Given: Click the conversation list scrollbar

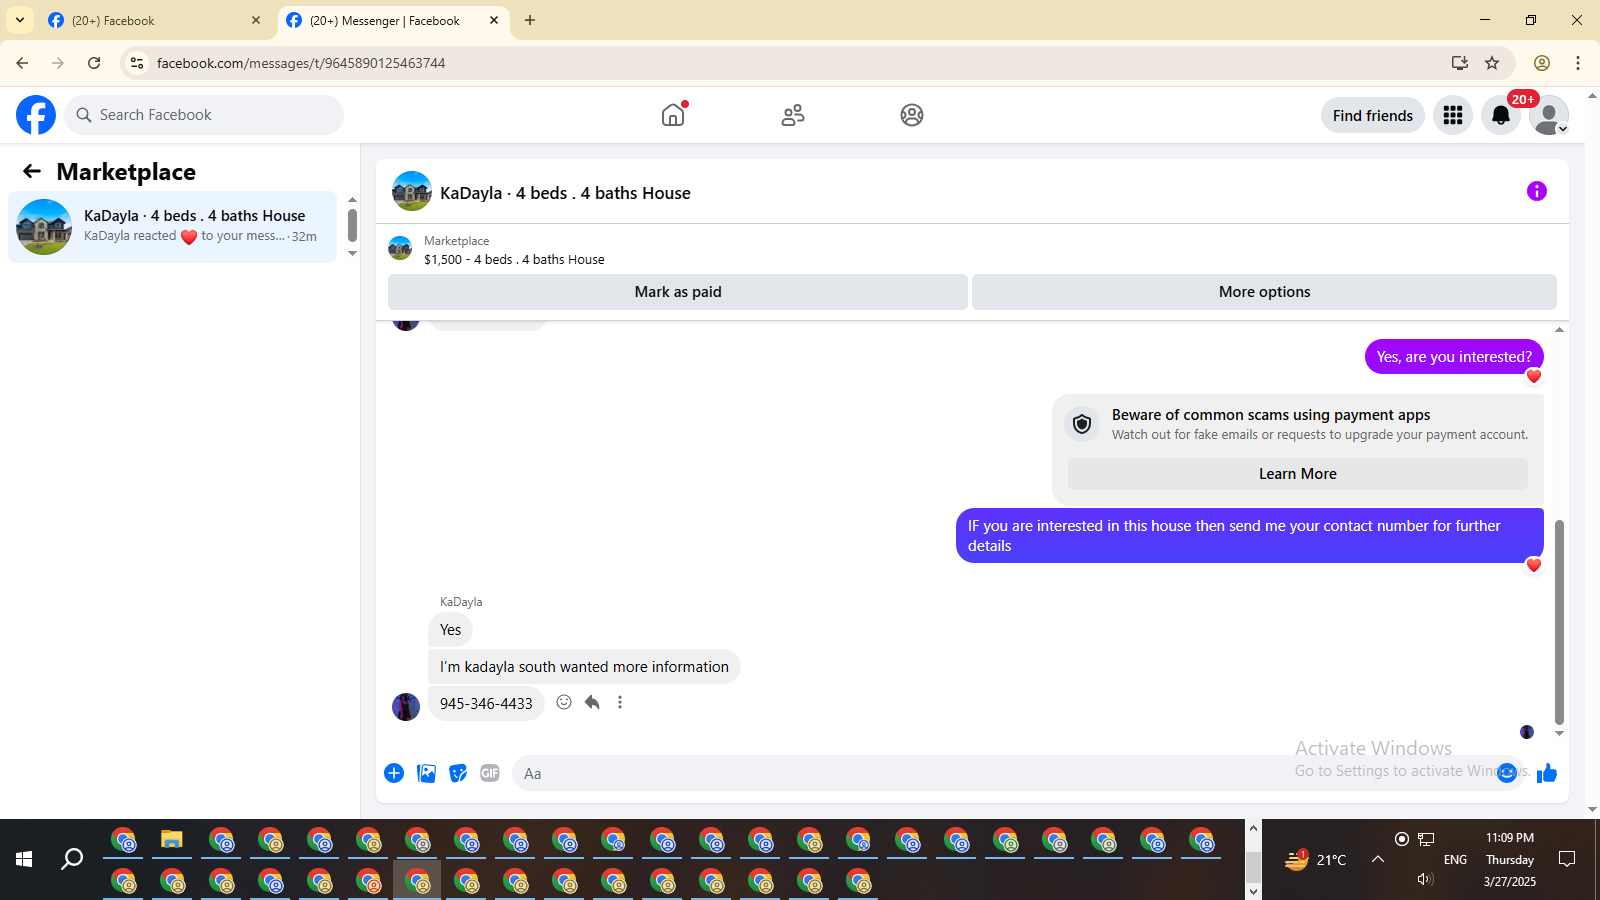Looking at the screenshot, I should pos(352,225).
